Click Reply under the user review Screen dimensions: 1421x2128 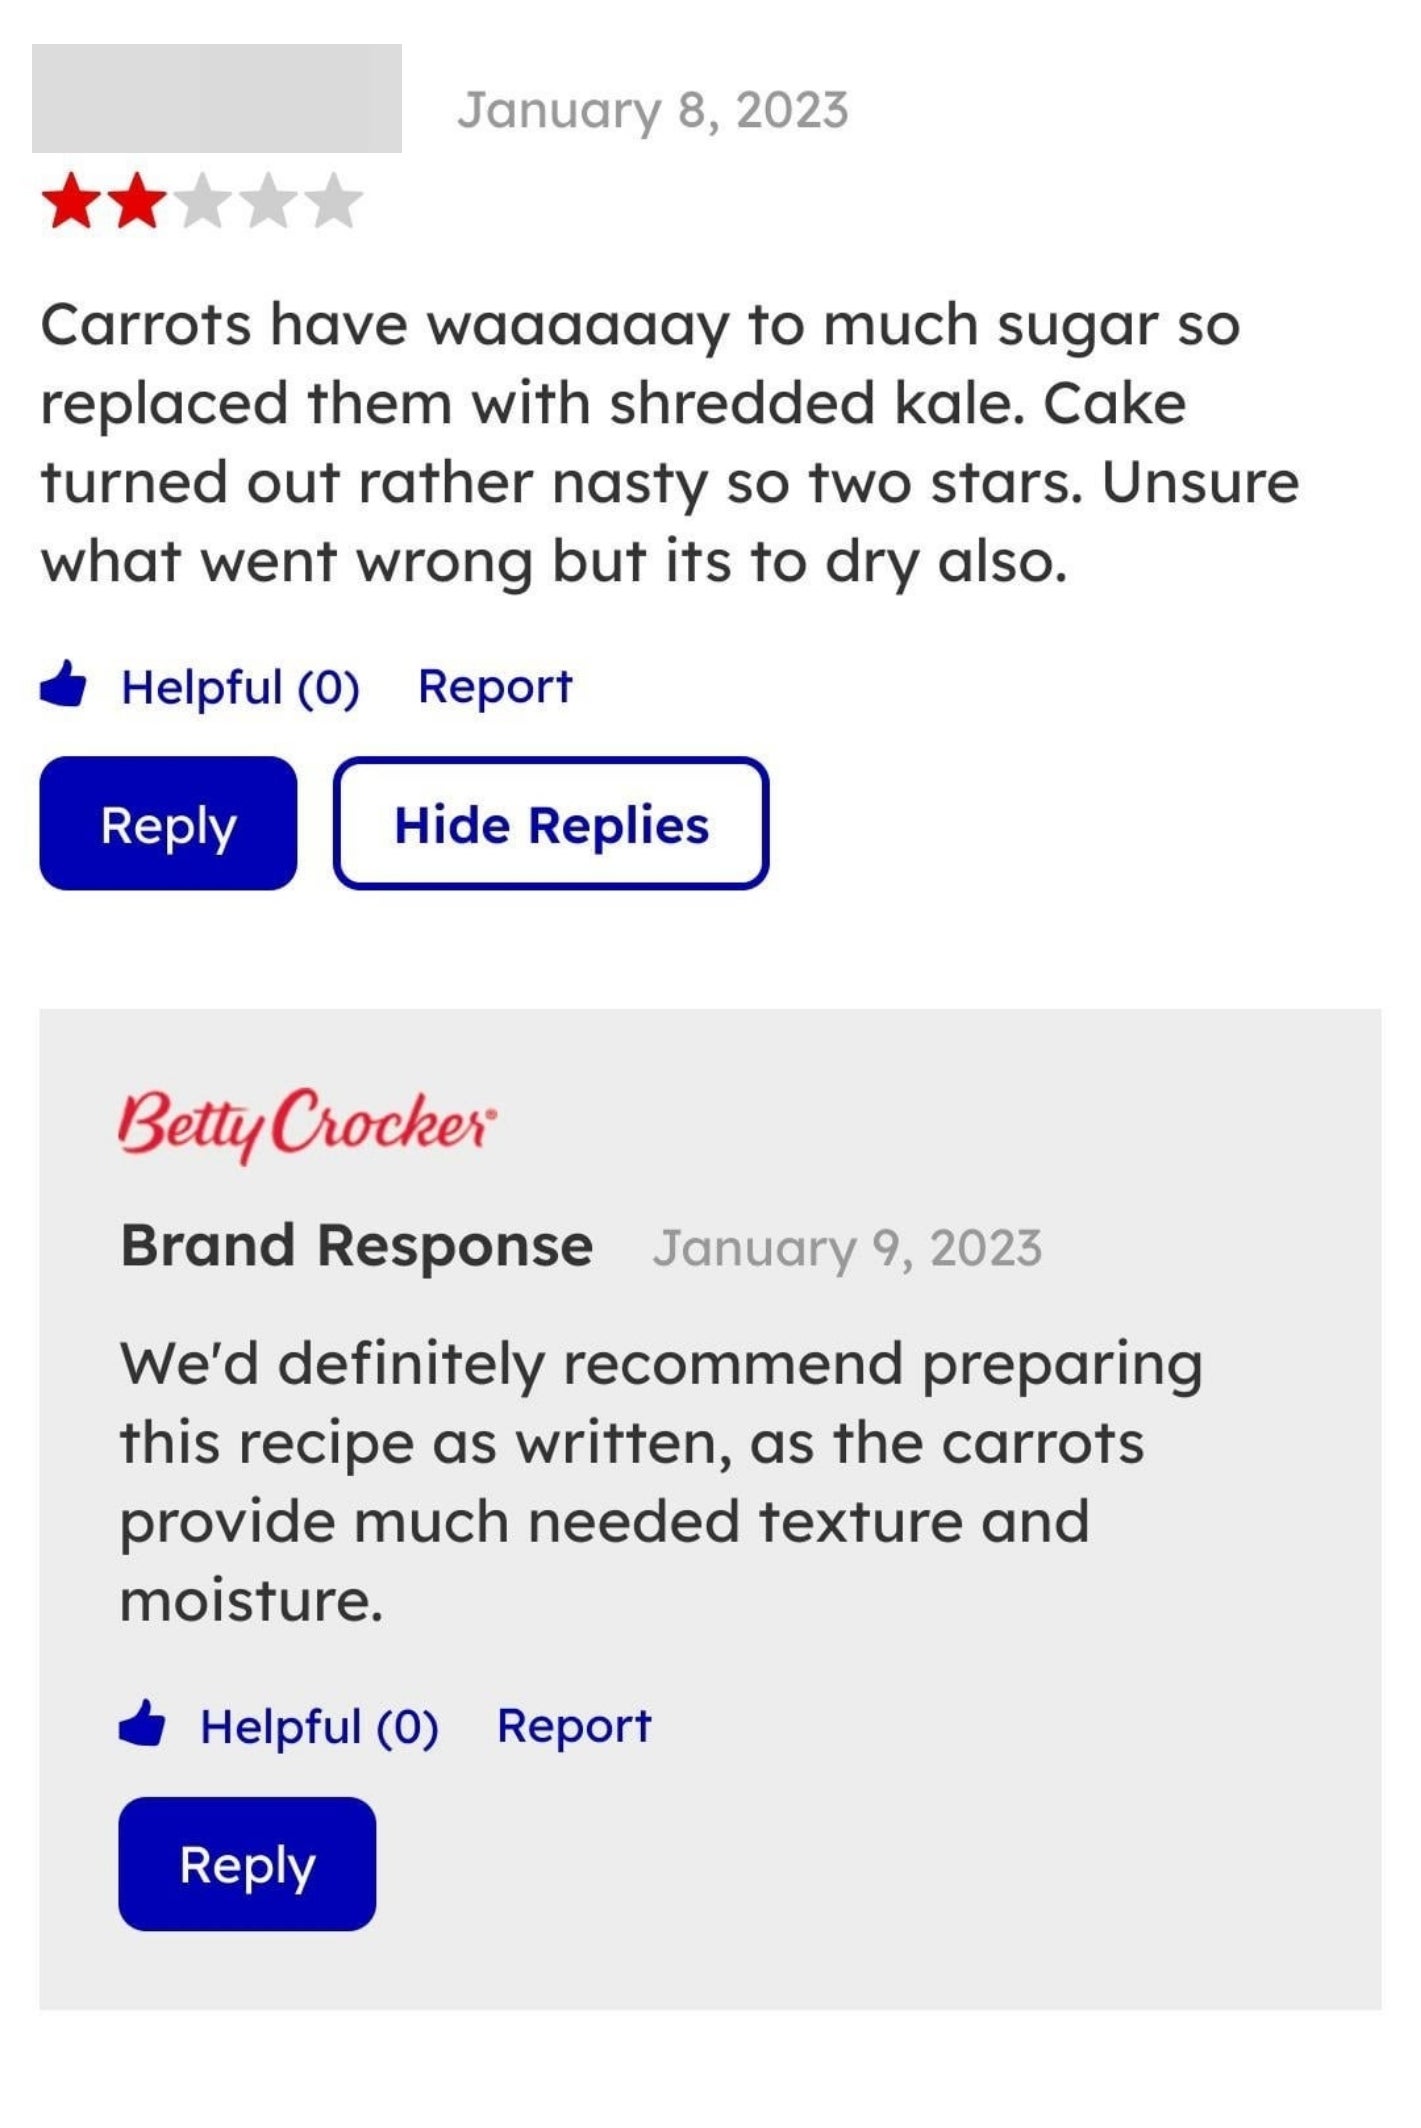(x=168, y=825)
